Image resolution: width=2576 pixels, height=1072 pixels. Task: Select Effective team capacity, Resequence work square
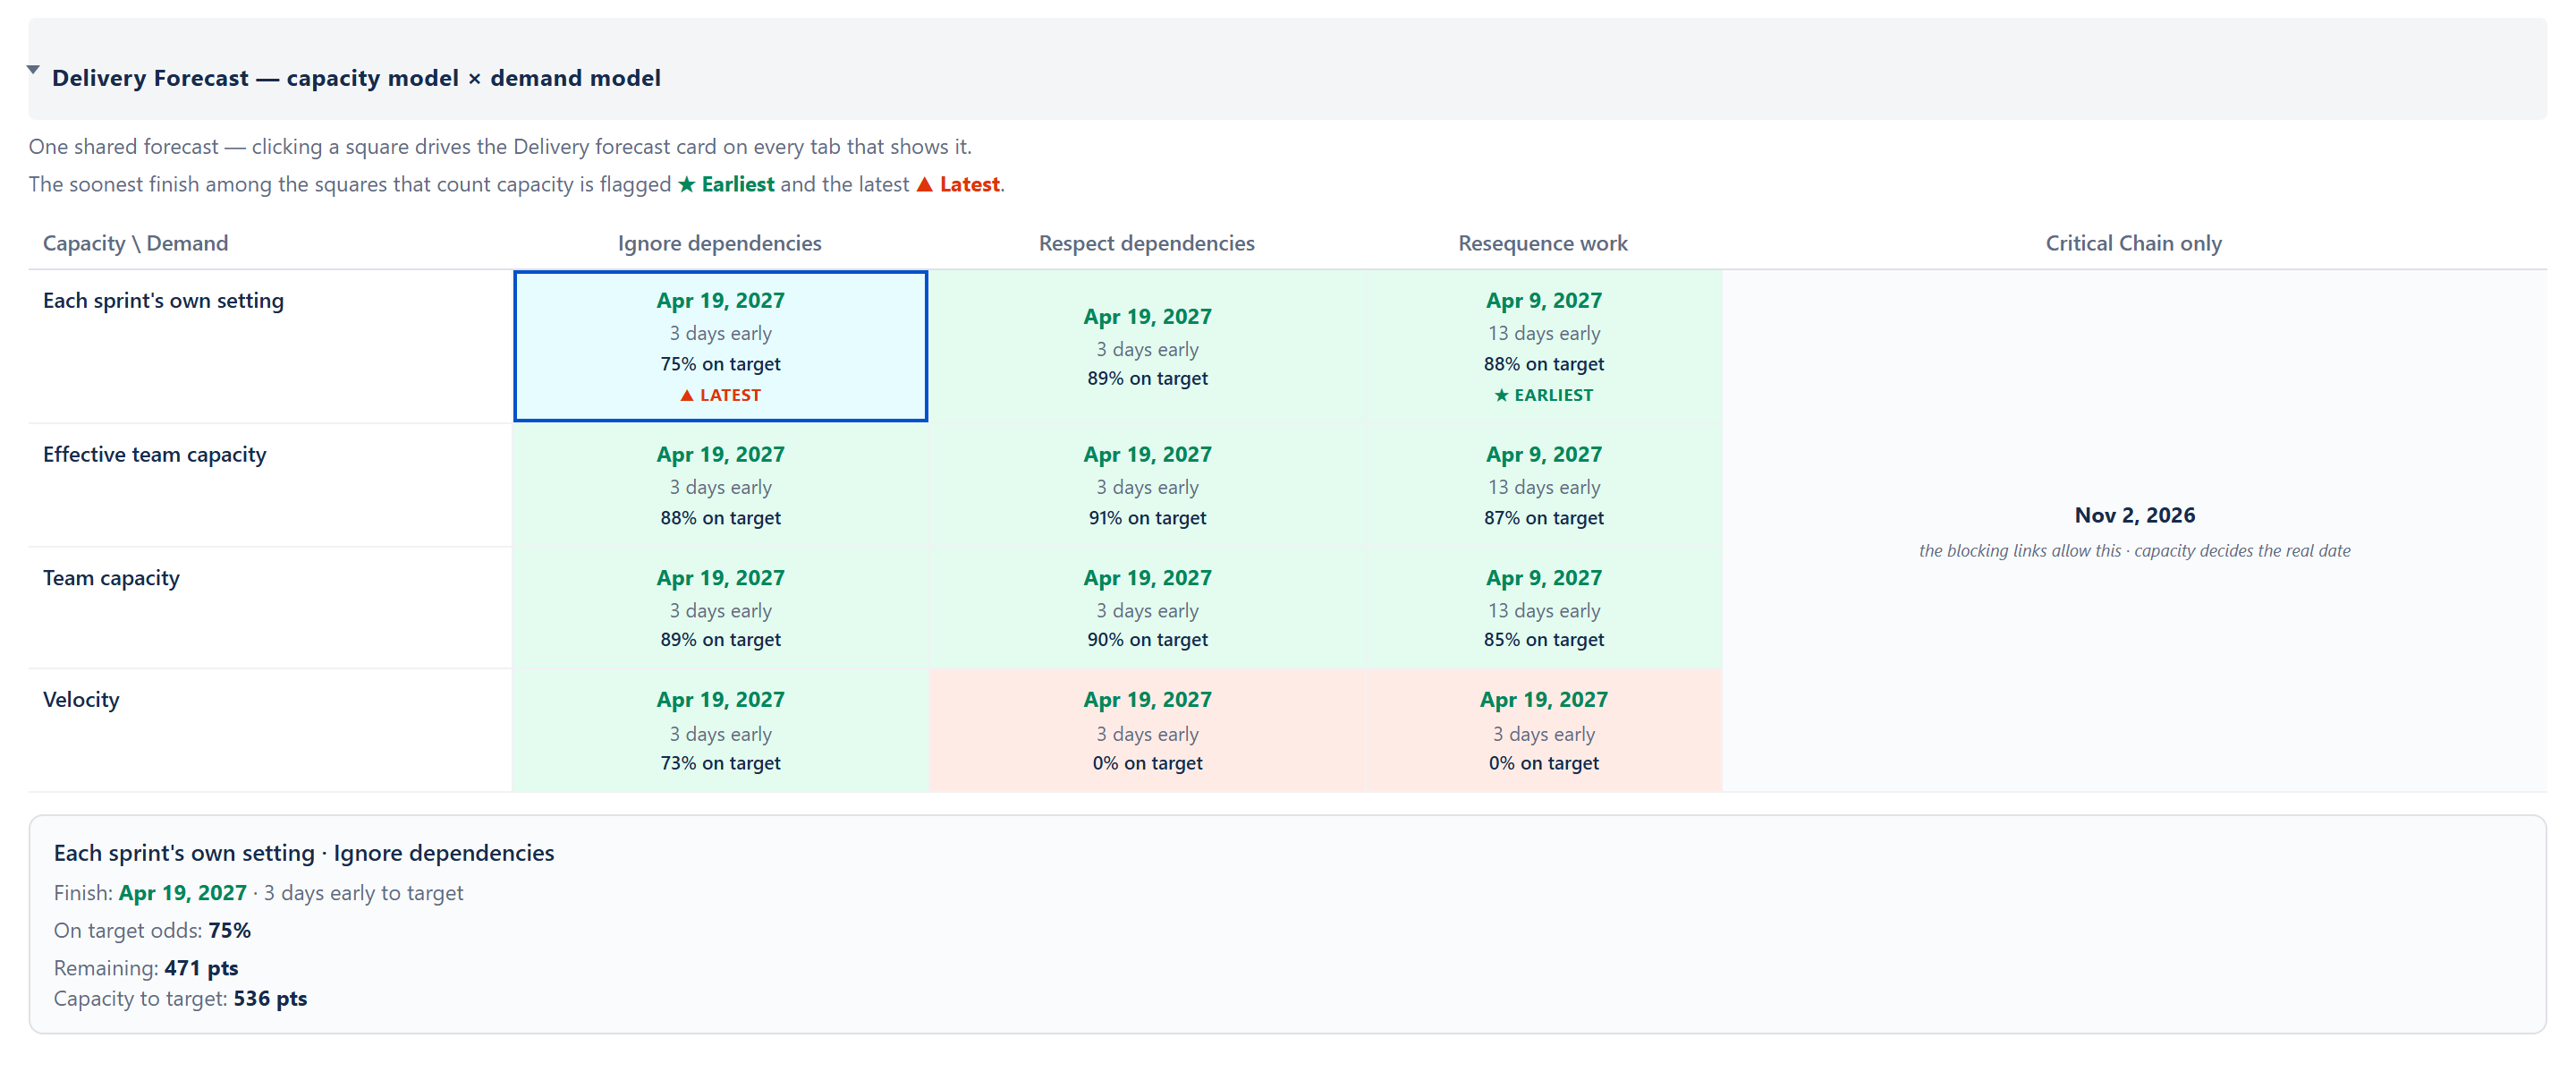[x=1543, y=485]
